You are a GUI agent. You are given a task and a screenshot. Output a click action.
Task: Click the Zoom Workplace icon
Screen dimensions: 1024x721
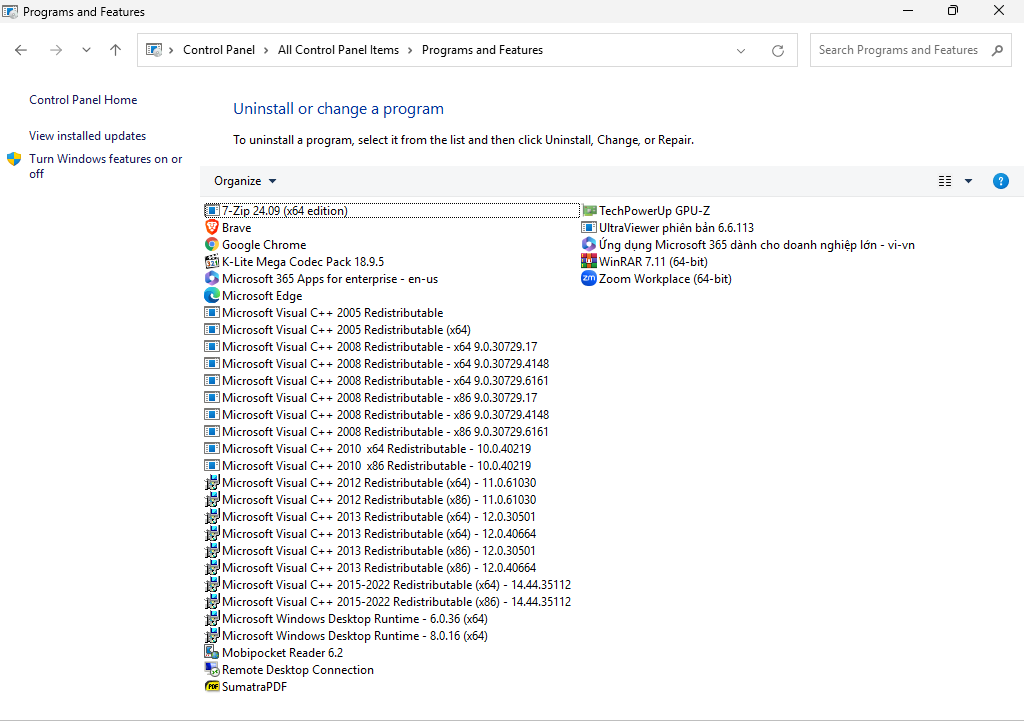pos(589,279)
